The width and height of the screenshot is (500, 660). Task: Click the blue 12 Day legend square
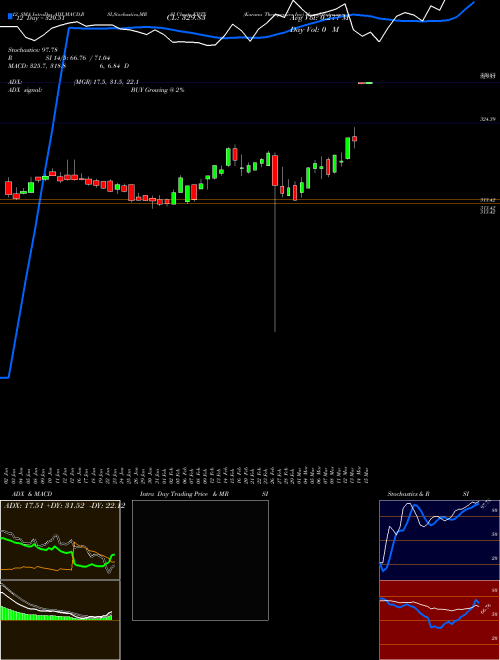tap(10, 16)
